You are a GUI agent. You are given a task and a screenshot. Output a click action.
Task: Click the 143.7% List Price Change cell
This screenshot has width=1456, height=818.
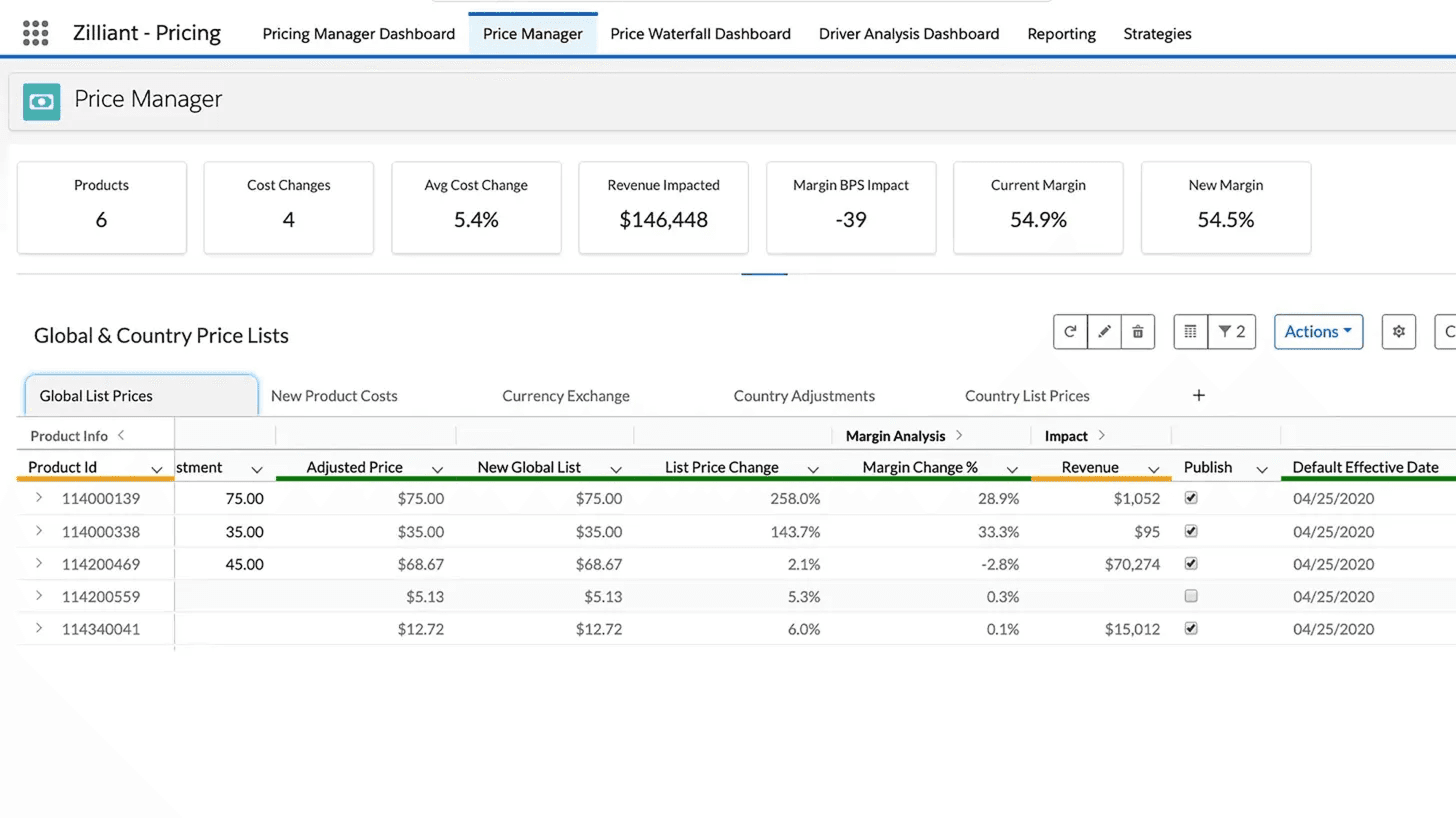point(733,531)
